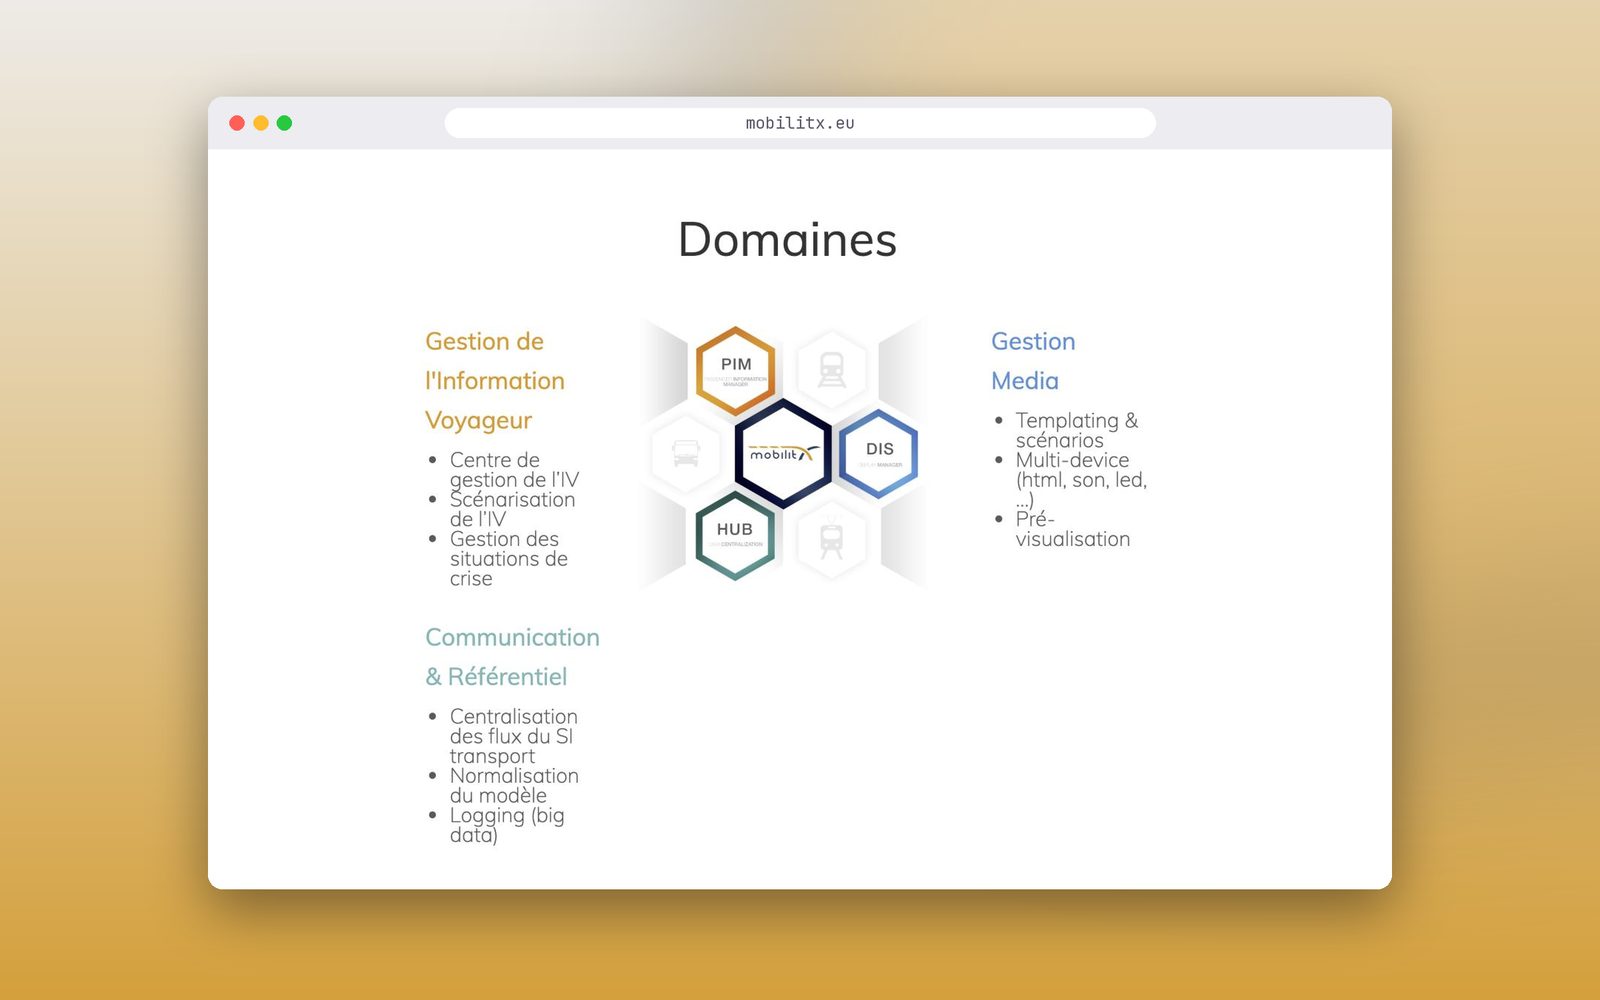This screenshot has height=1000, width=1600.
Task: Click the 'Scénarisation de l'IV' bullet
Action: [512, 509]
